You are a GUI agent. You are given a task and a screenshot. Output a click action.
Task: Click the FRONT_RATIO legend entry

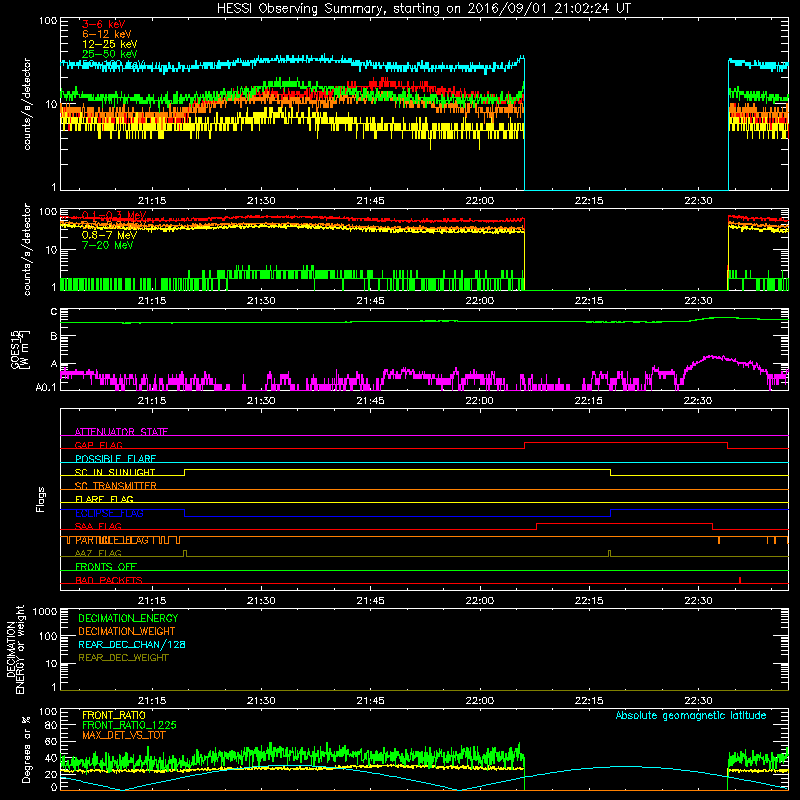(x=114, y=715)
